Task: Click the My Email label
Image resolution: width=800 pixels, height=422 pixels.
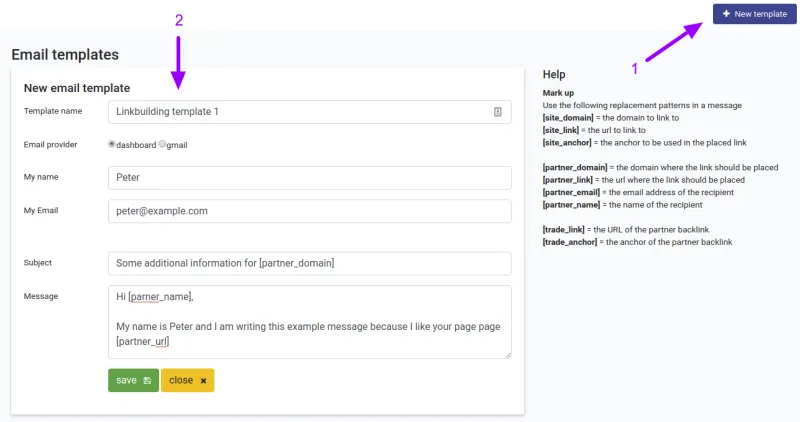Action: click(41, 210)
